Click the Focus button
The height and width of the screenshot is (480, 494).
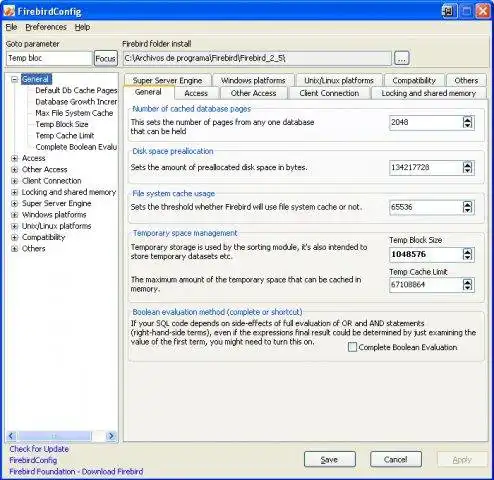tap(106, 59)
